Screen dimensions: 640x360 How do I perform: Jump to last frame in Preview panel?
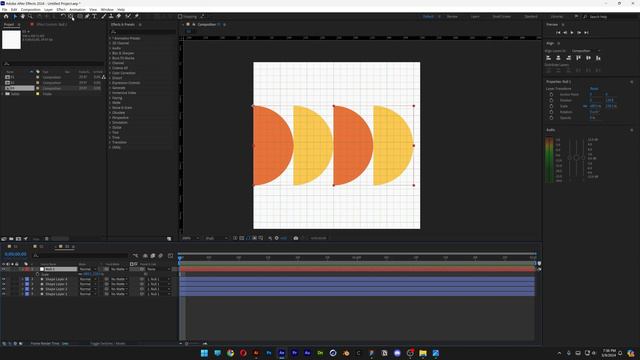click(586, 32)
